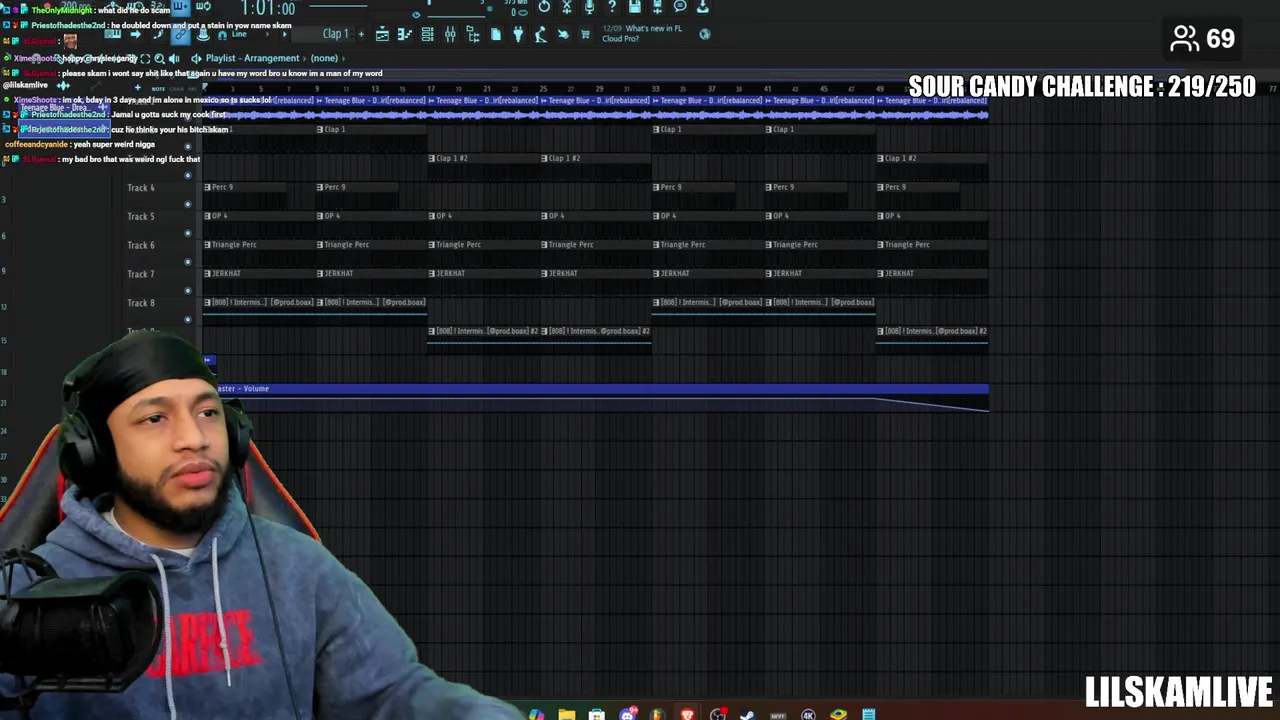Image resolution: width=1280 pixels, height=720 pixels.
Task: Click the 1:01:00 time display
Action: [x=268, y=8]
